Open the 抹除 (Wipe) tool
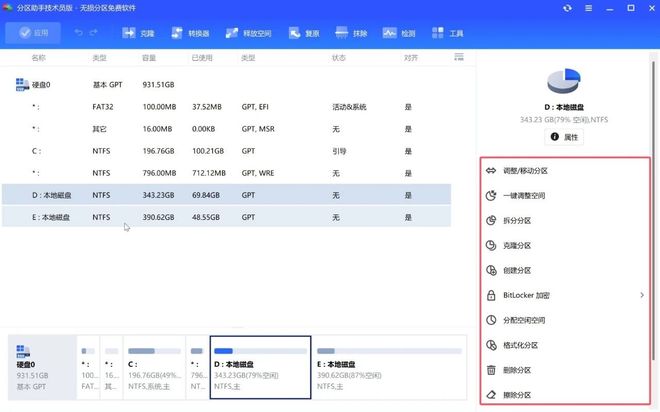 352,33
